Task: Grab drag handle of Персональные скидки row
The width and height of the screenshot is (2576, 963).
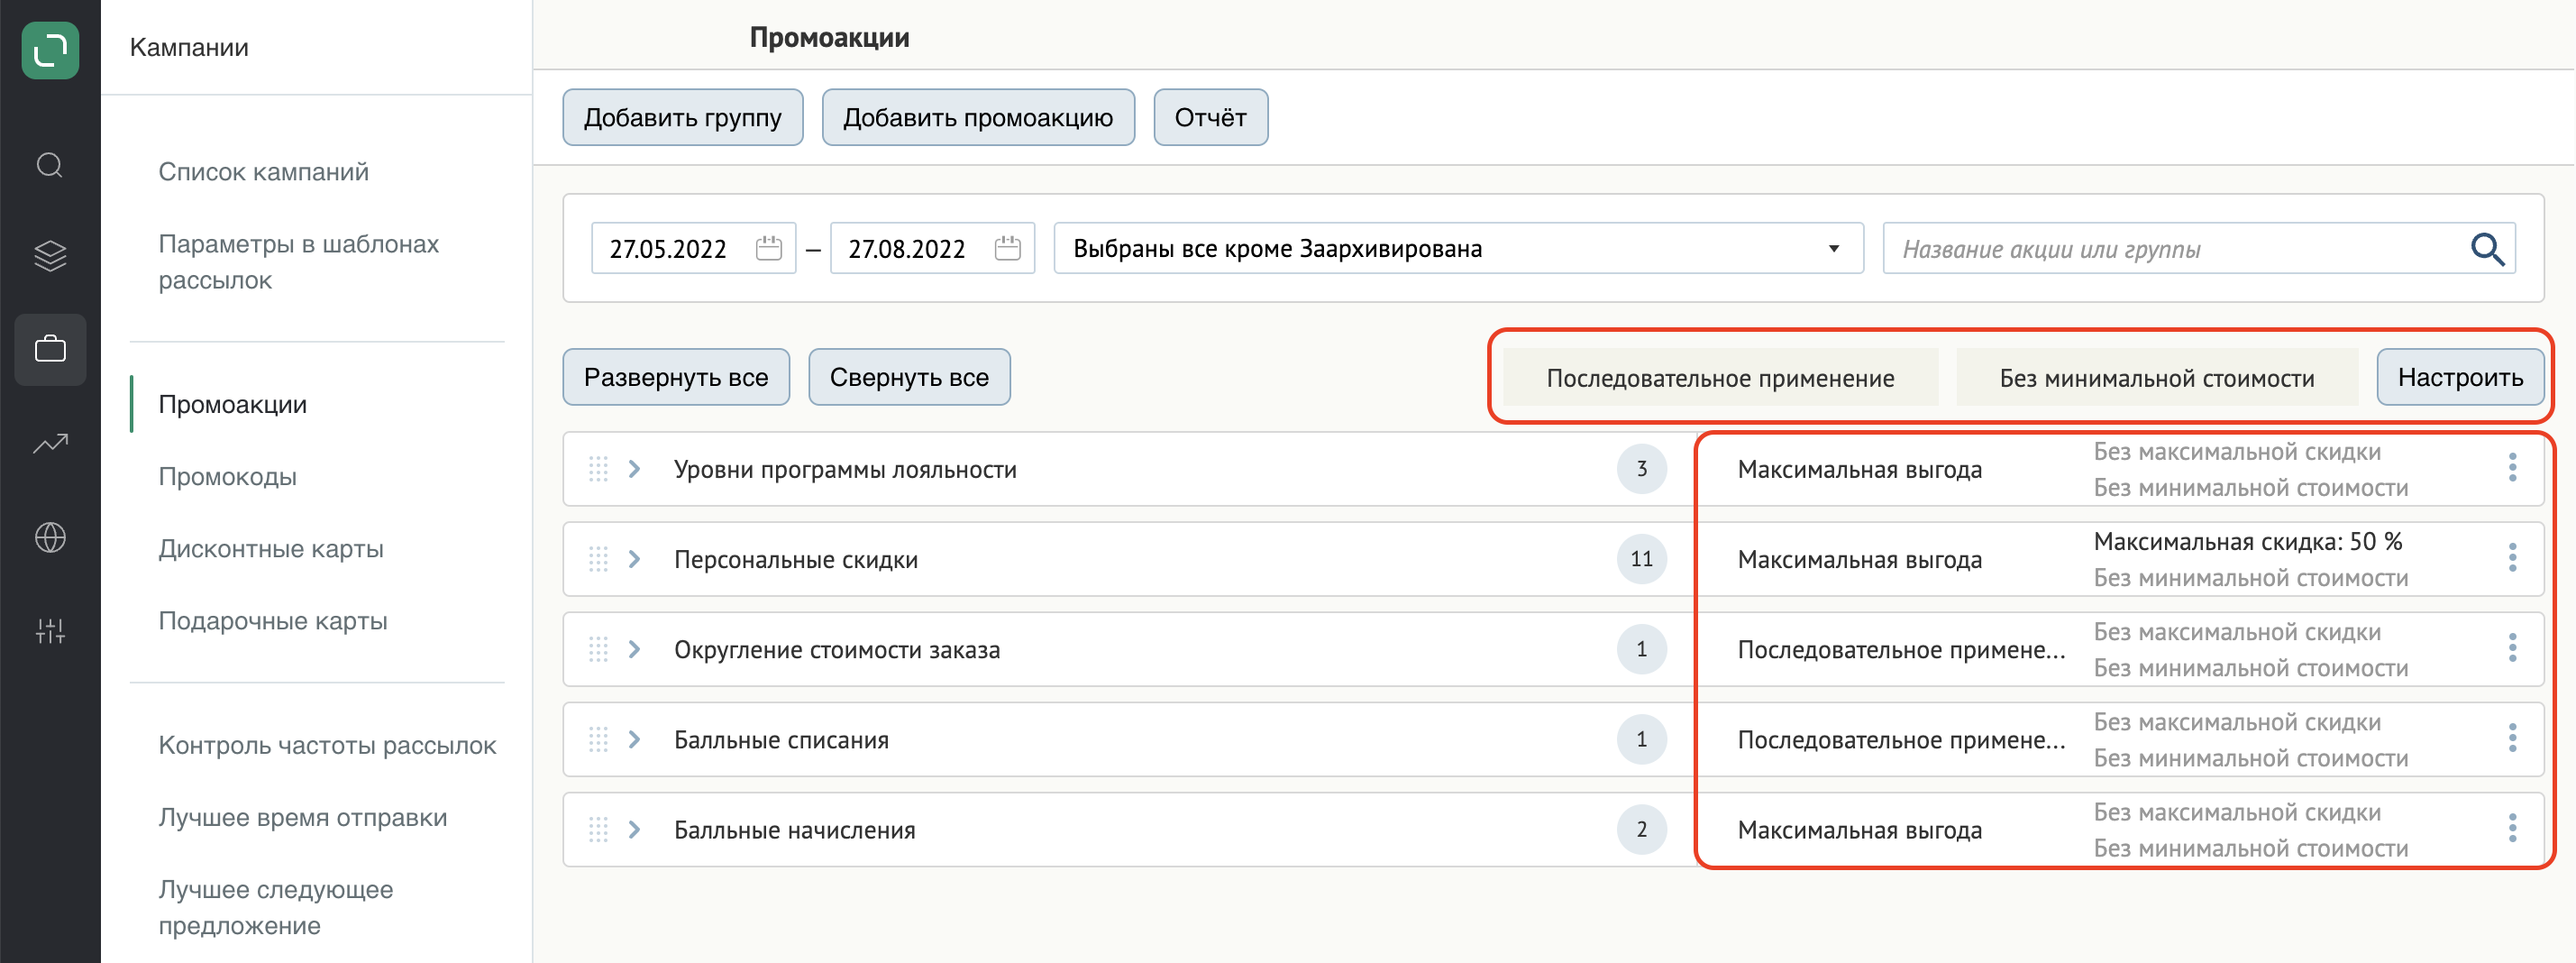Action: coord(598,559)
